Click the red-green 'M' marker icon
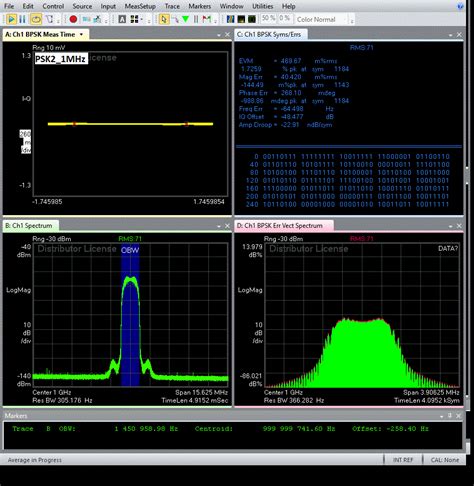The image size is (474, 486). click(207, 19)
